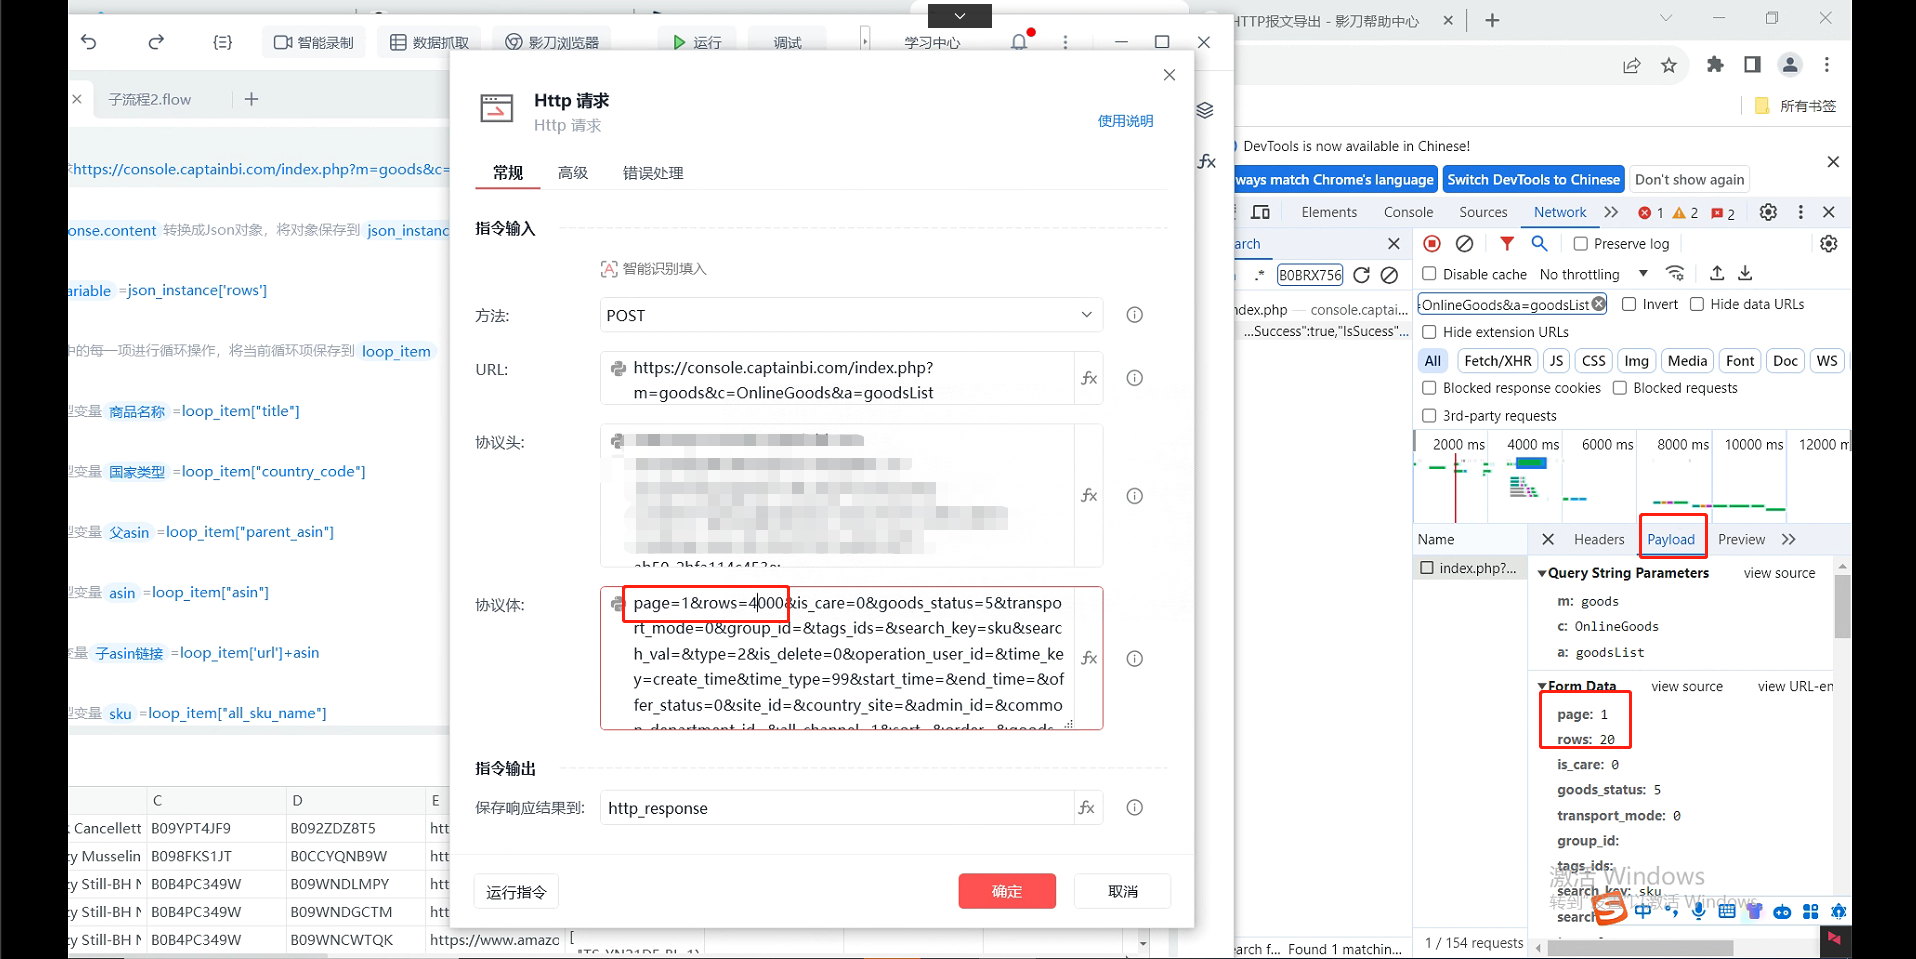Click the DevTools network timeline overview
1916x959 pixels.
tap(1631, 476)
